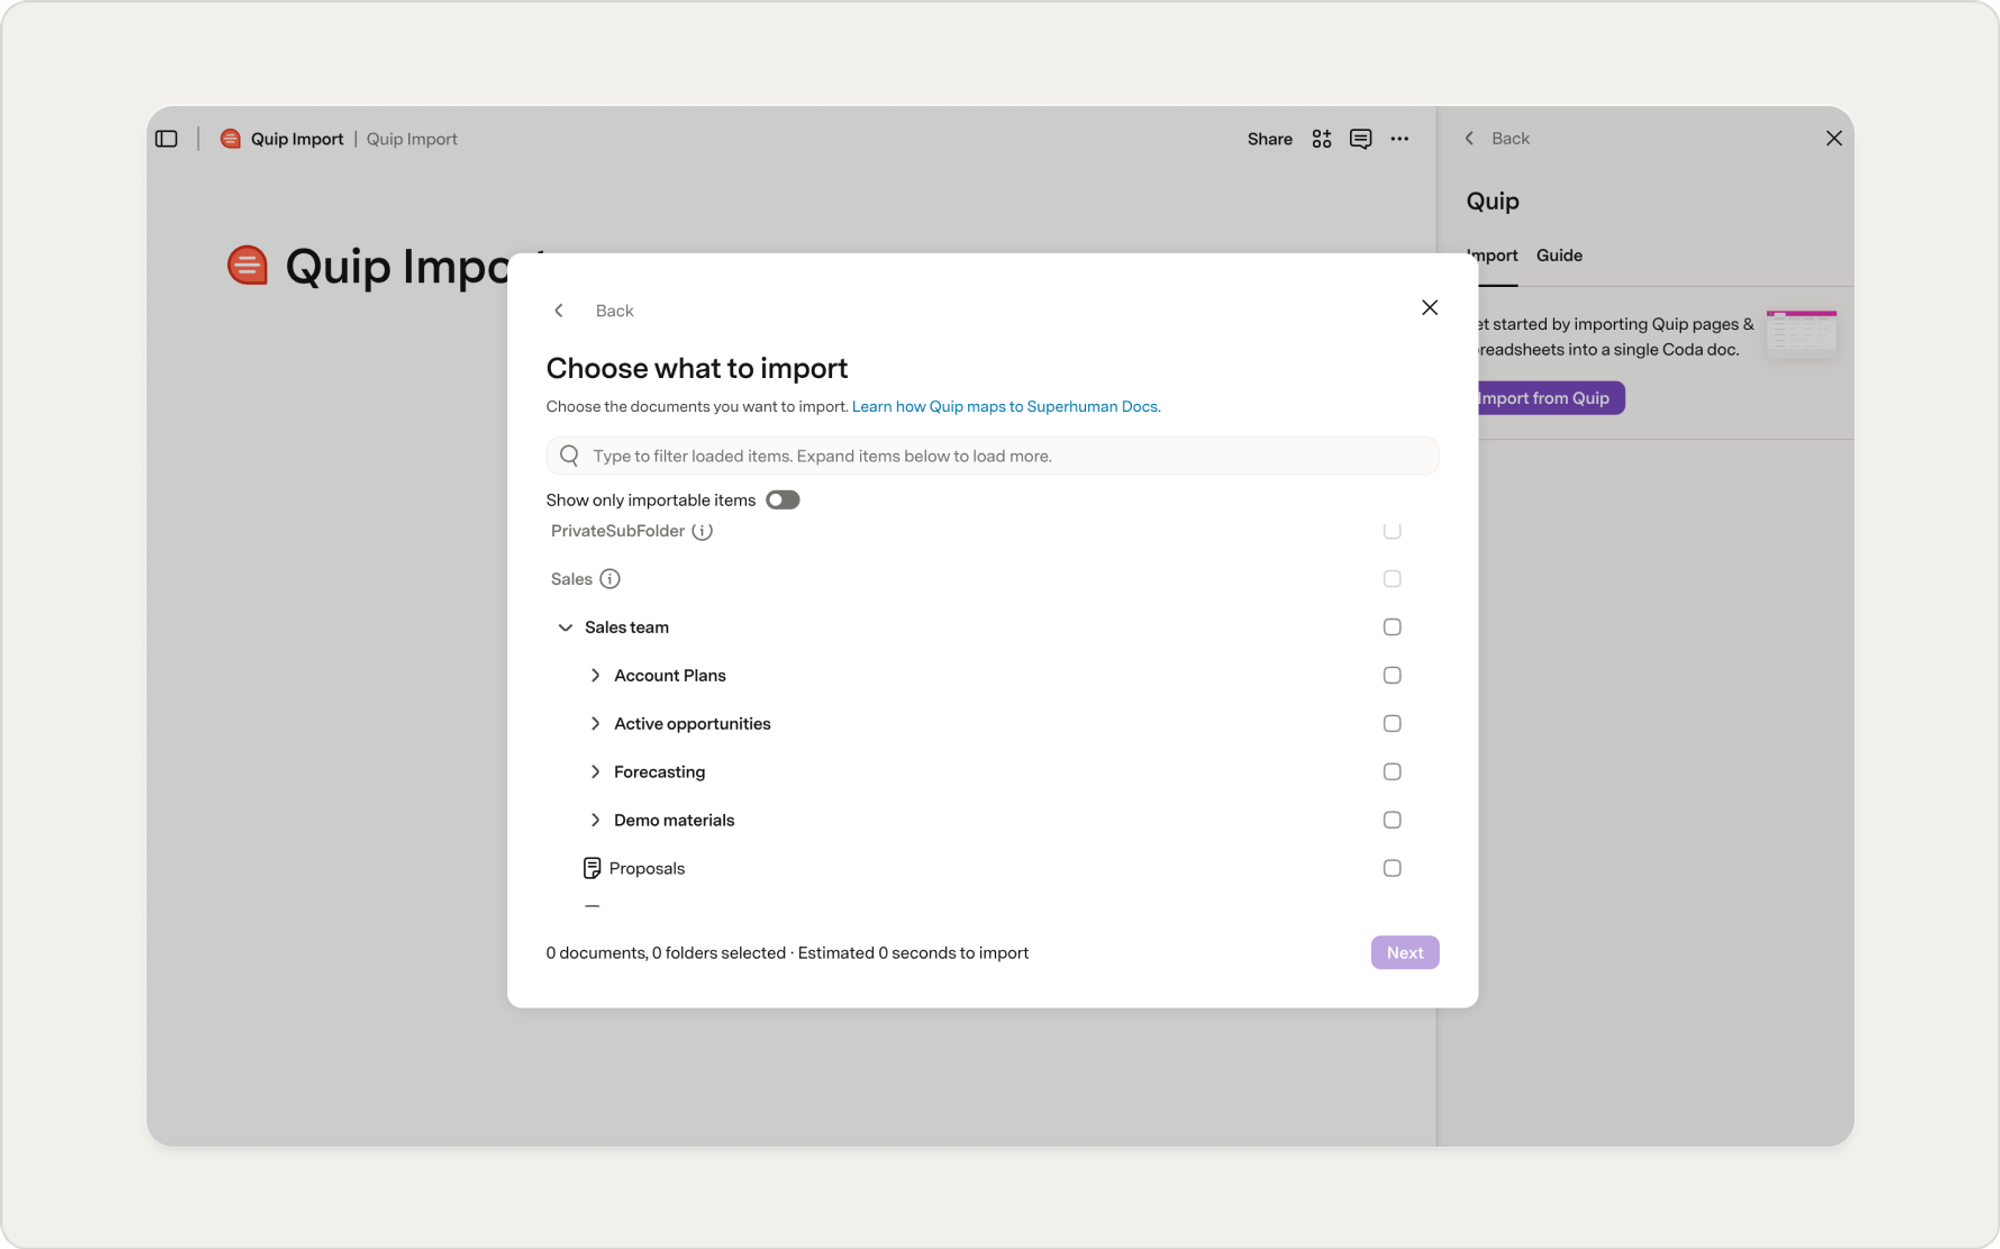Click the large Quip logo beside page title
The image size is (2000, 1249).
coord(247,266)
